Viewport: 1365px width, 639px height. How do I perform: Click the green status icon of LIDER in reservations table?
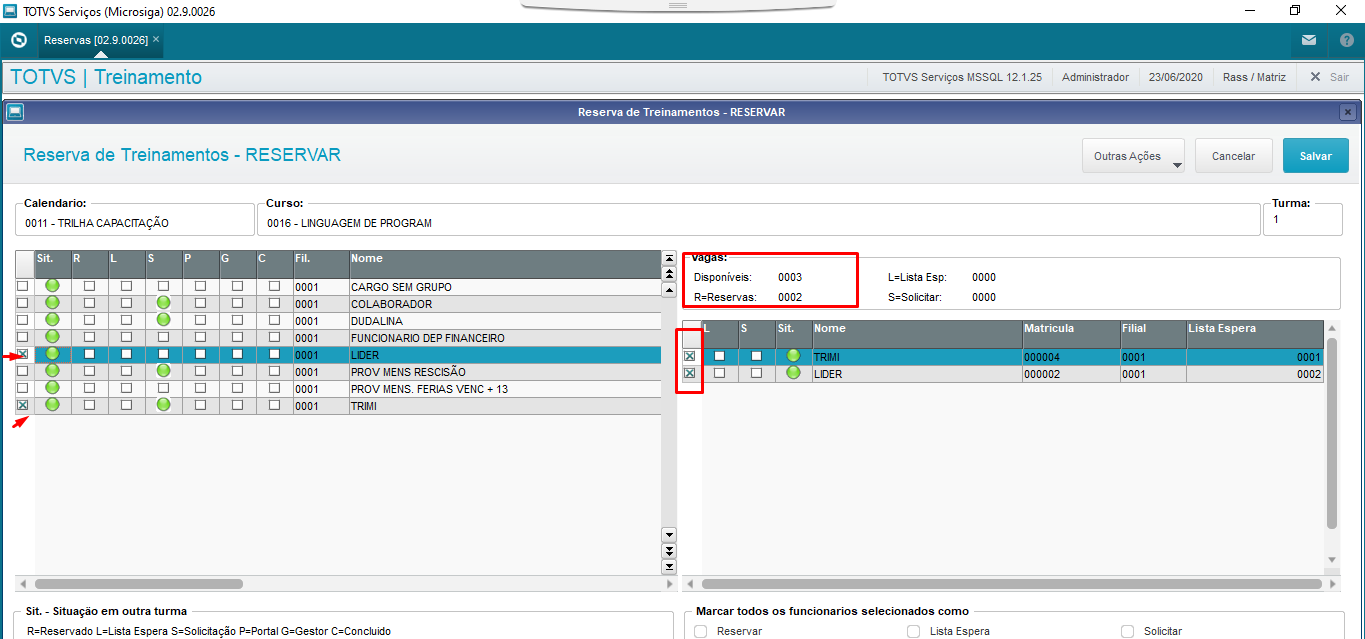[793, 373]
